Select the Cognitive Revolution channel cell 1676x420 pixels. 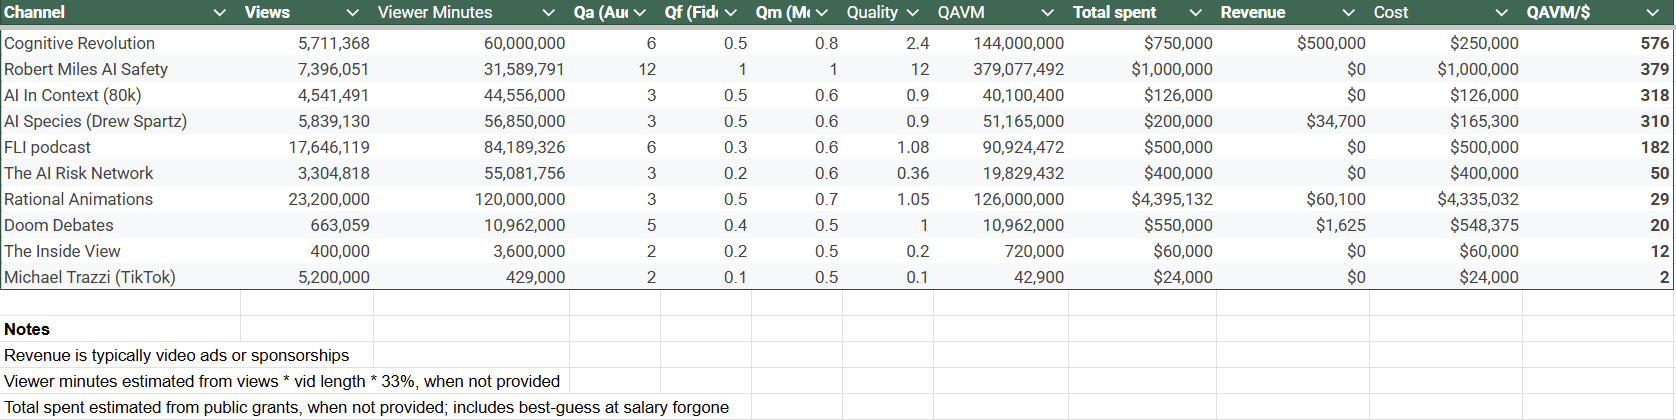tap(80, 43)
